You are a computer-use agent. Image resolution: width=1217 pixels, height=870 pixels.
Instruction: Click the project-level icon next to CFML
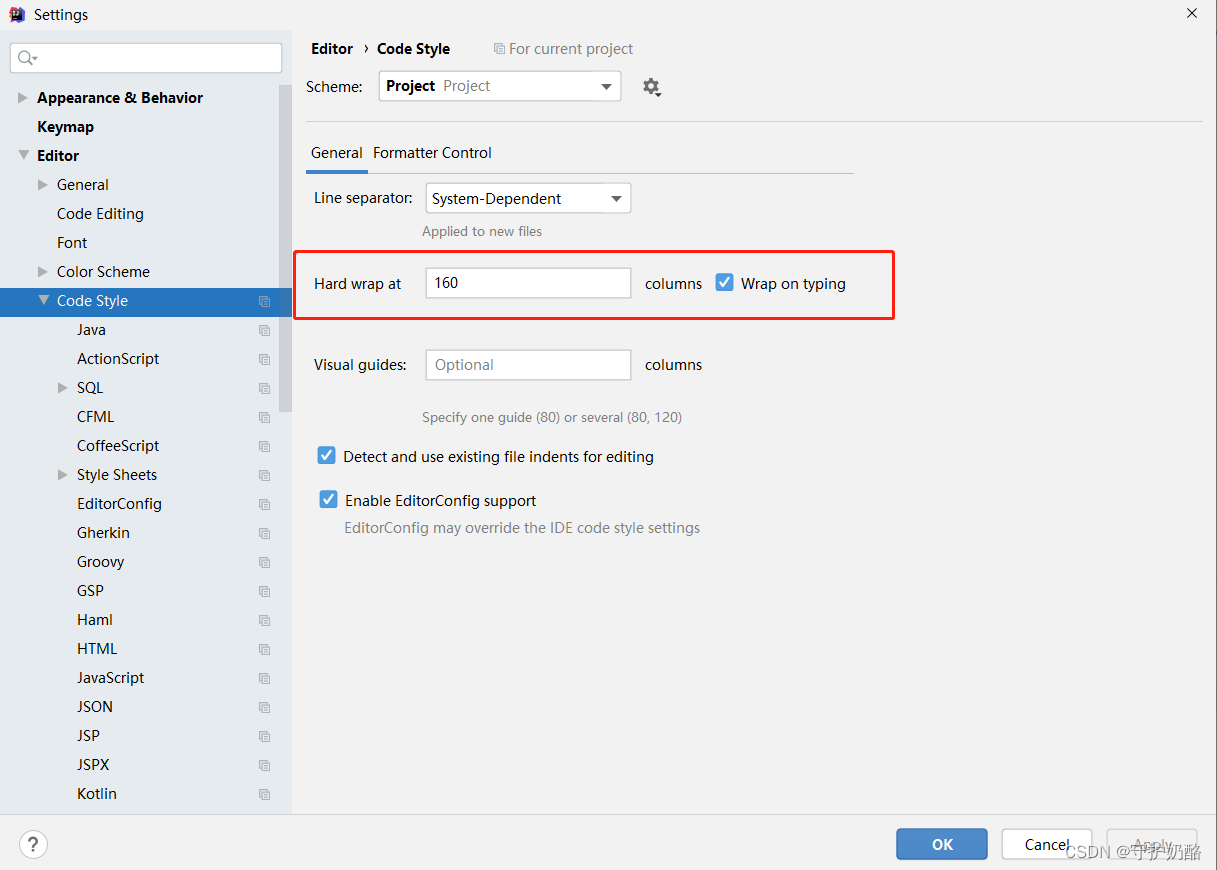(264, 417)
